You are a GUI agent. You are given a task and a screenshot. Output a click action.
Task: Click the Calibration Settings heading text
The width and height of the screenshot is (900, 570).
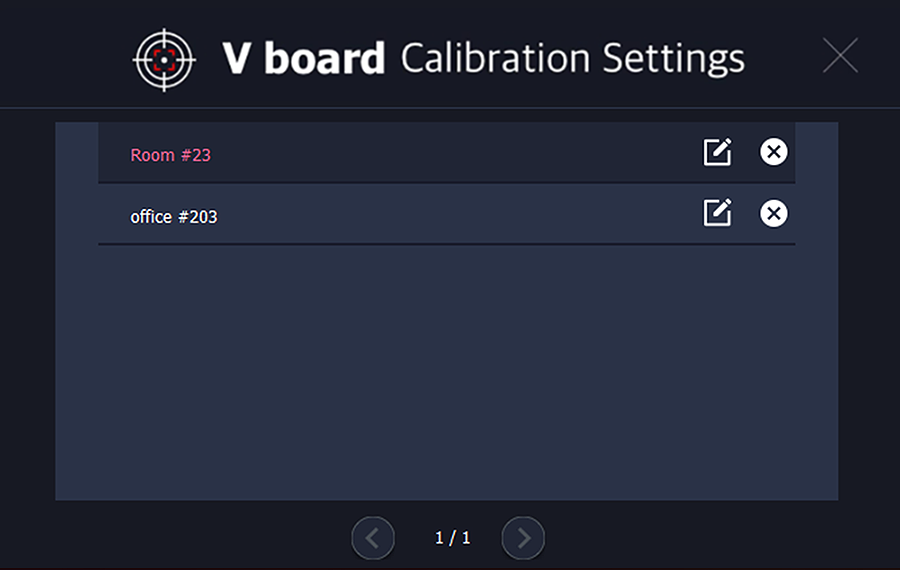572,58
